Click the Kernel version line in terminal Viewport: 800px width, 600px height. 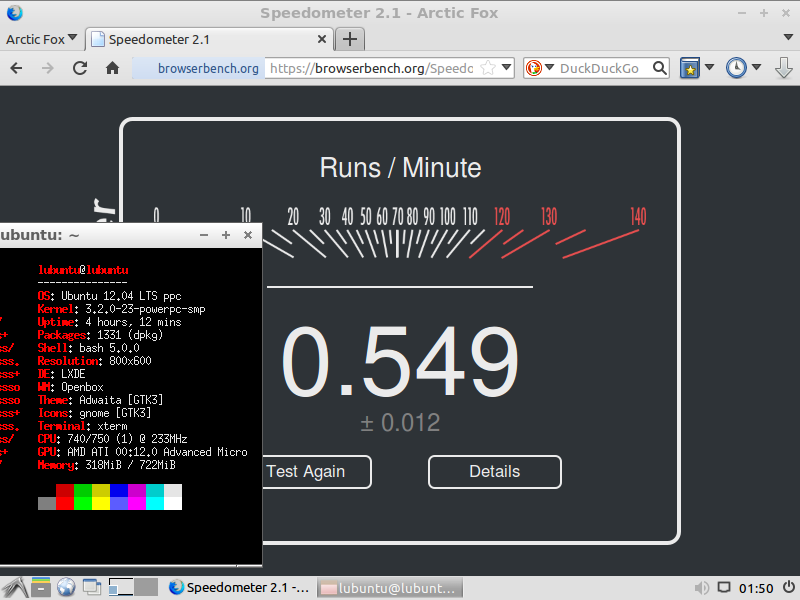[x=121, y=309]
